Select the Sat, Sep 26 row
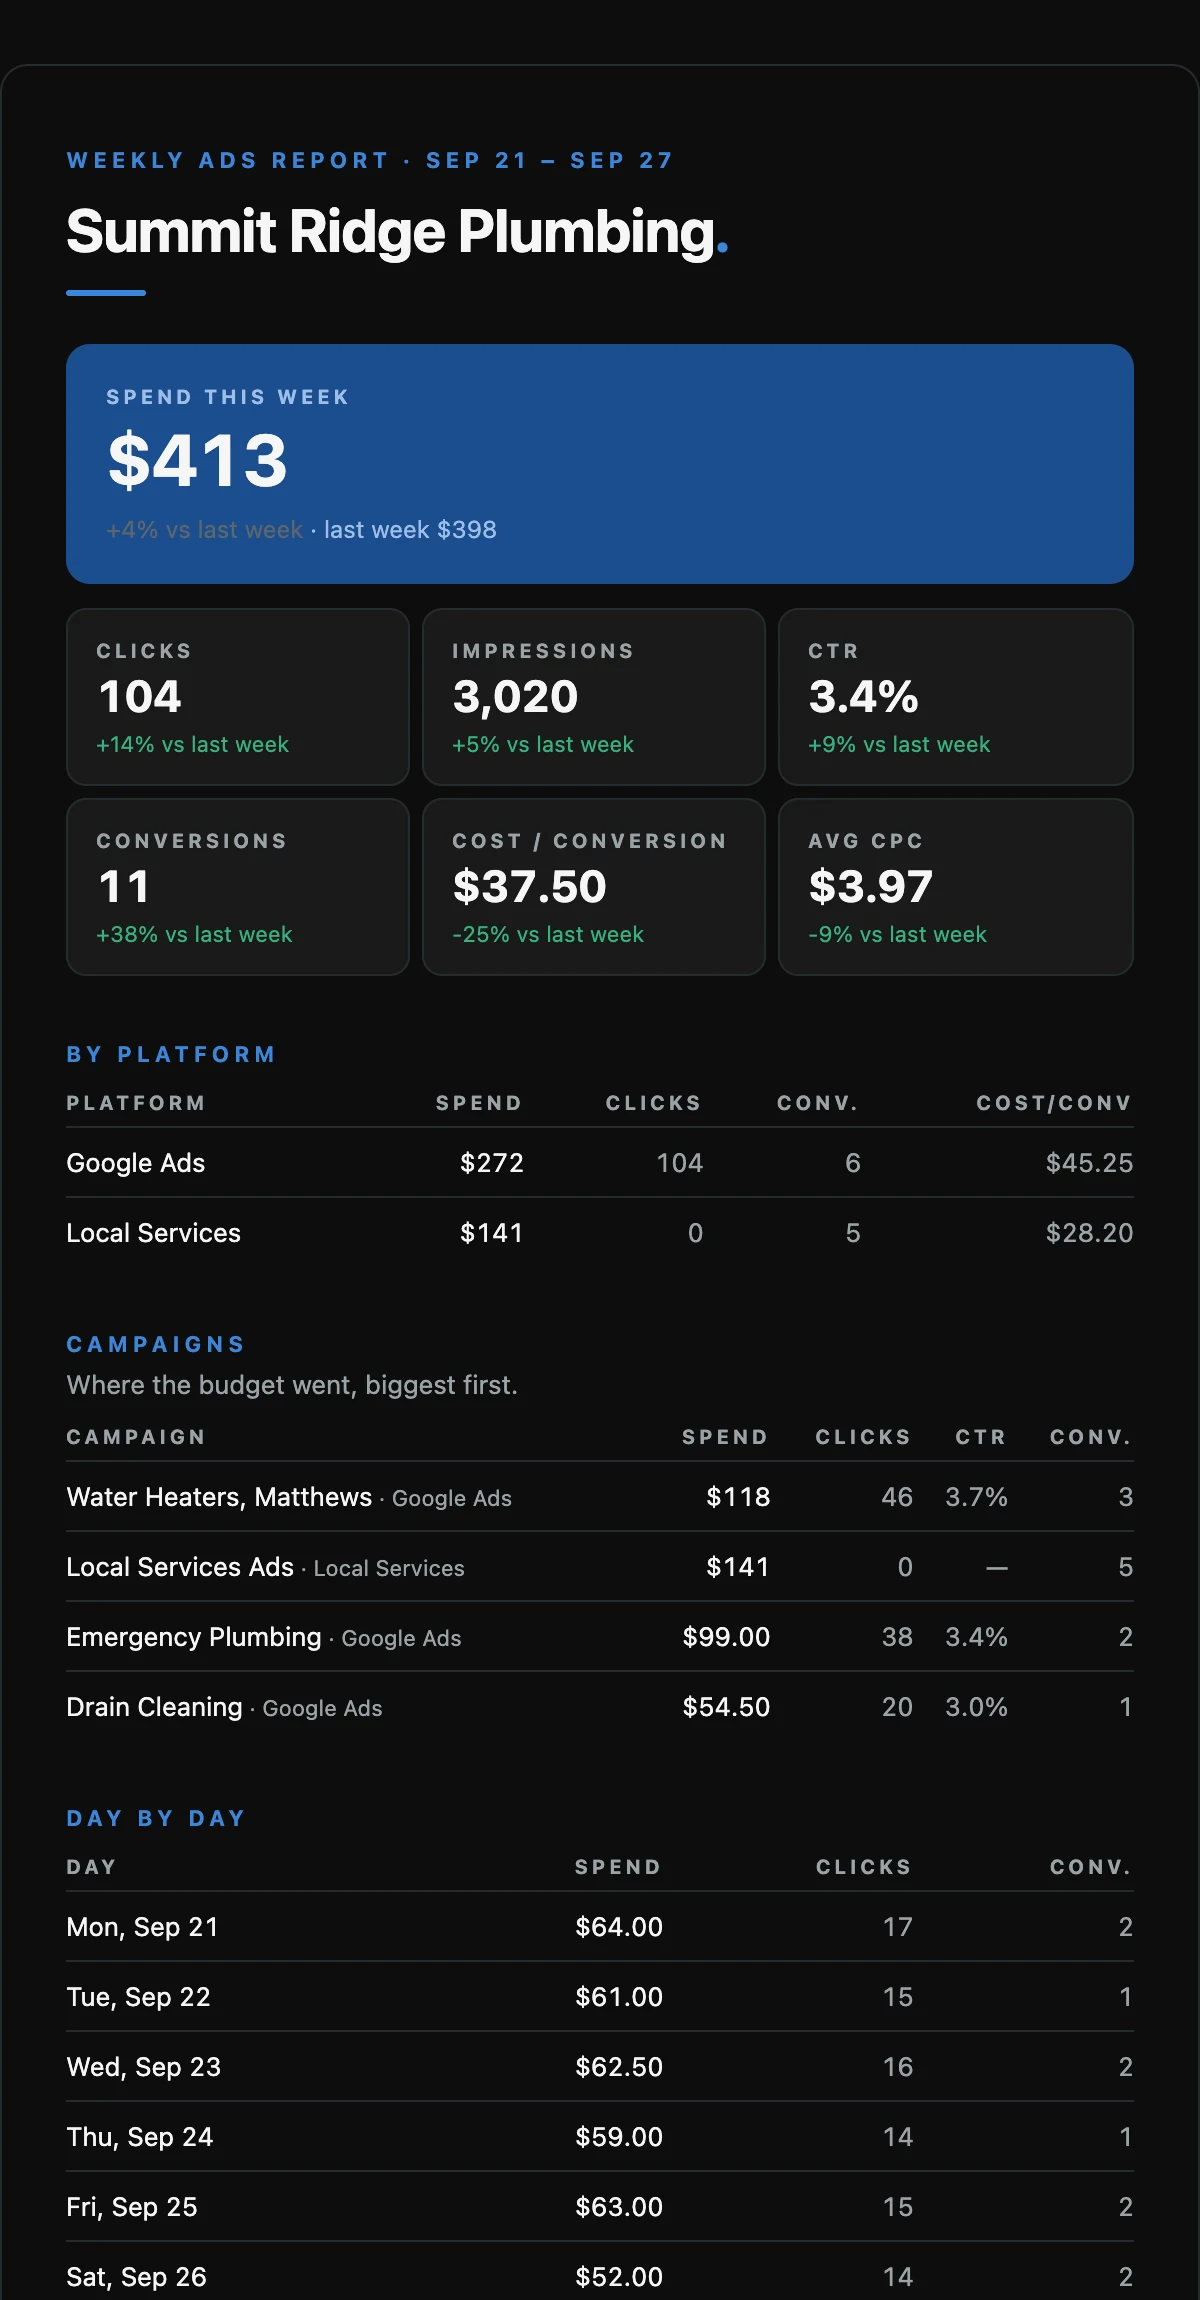The height and width of the screenshot is (2300, 1200). 600,2272
